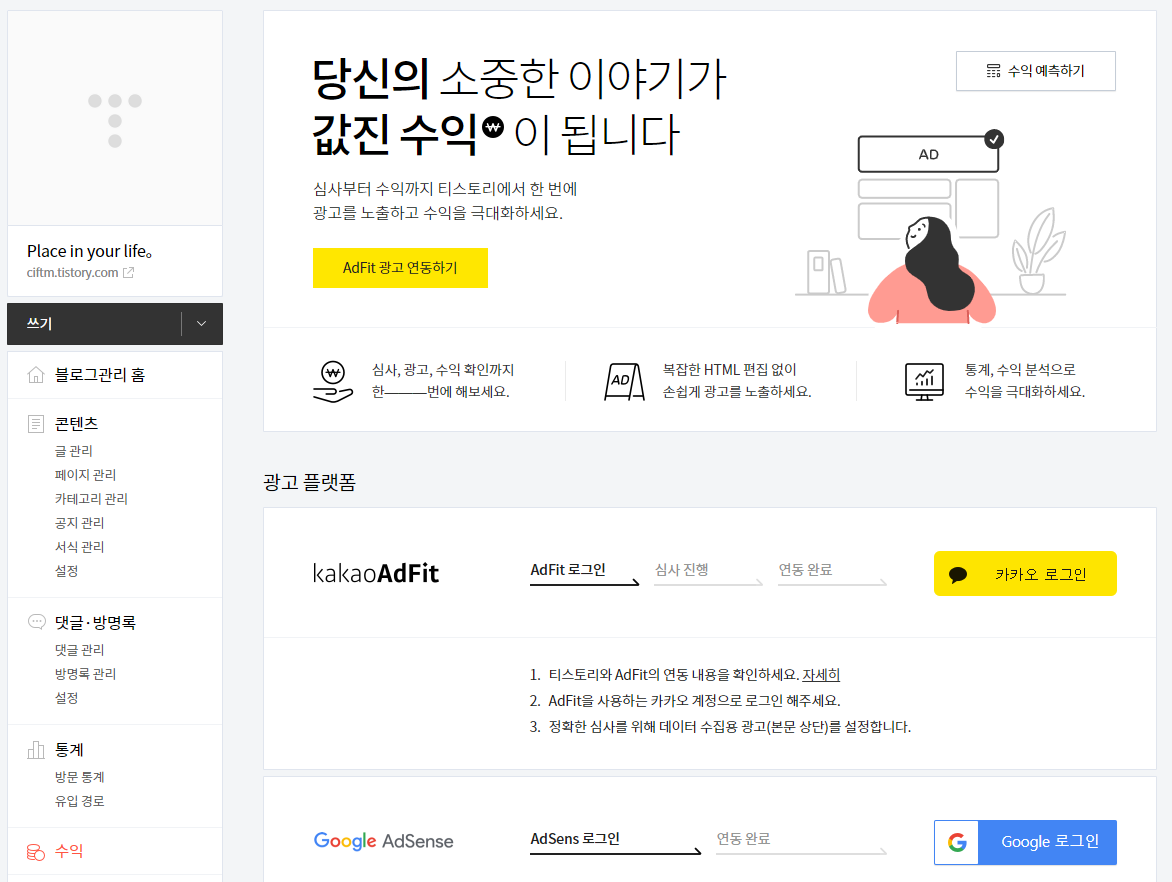The image size is (1172, 882).
Task: Open 방명록 관리 in sidebar
Action: (x=85, y=673)
